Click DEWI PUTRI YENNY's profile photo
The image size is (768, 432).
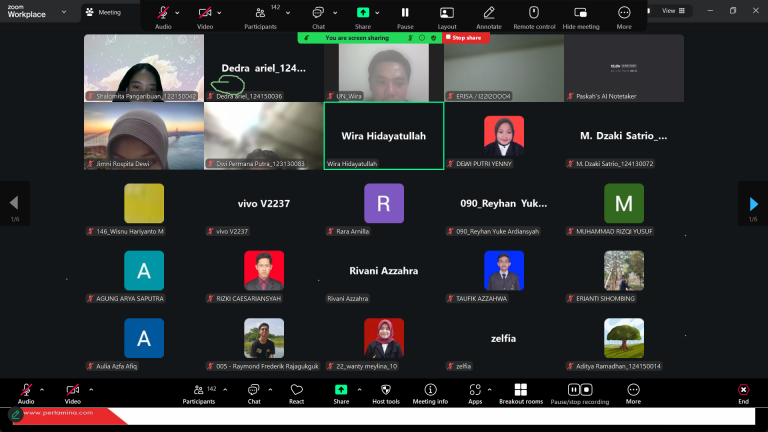tap(504, 136)
